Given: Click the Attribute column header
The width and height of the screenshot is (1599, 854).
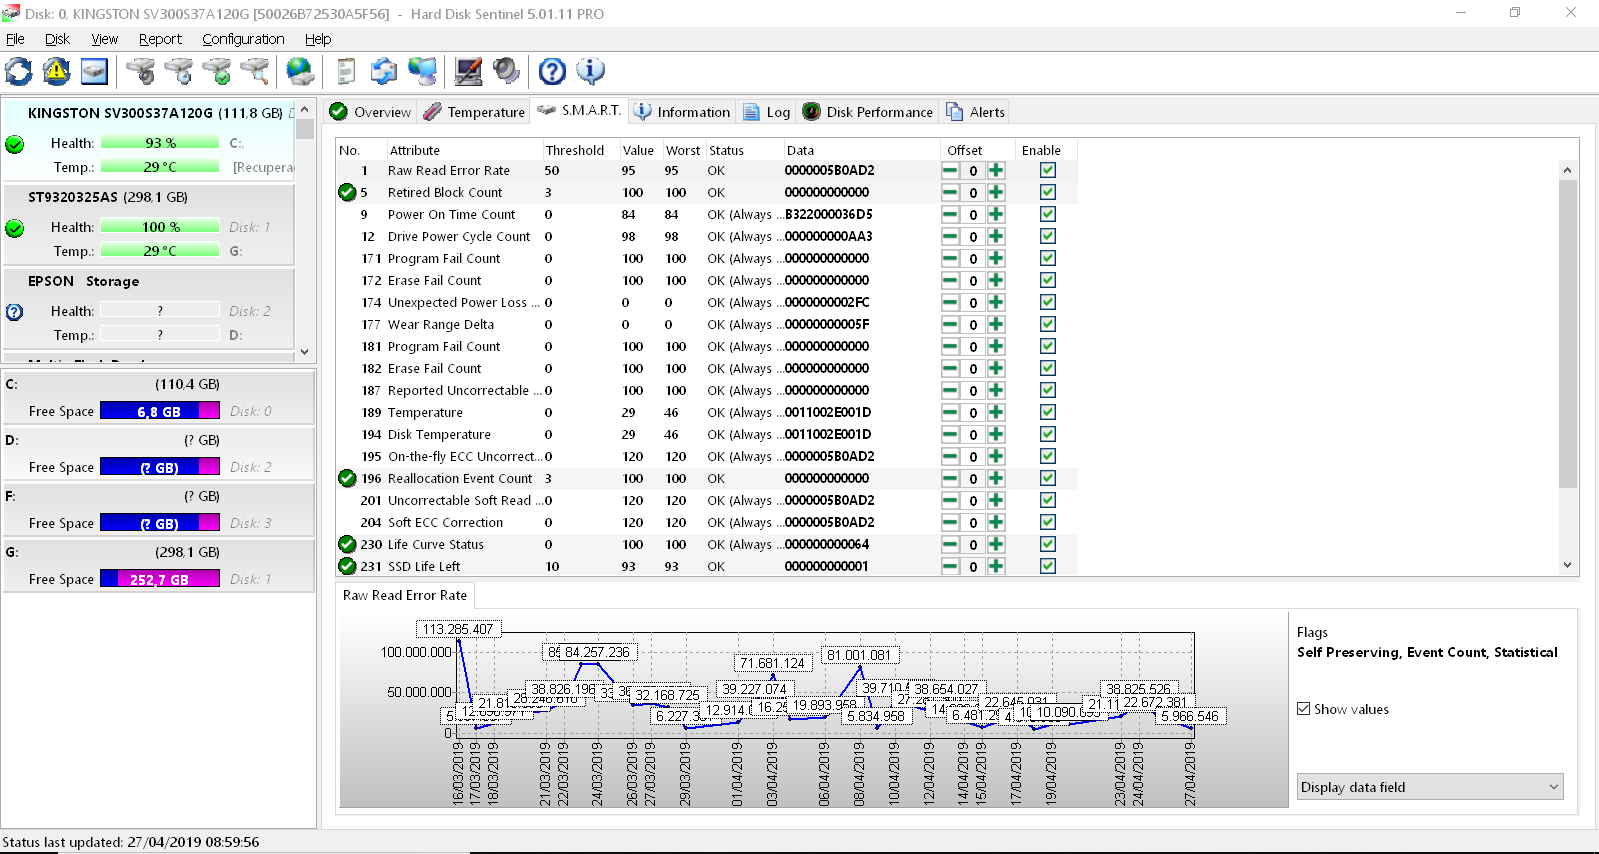Looking at the screenshot, I should (464, 150).
